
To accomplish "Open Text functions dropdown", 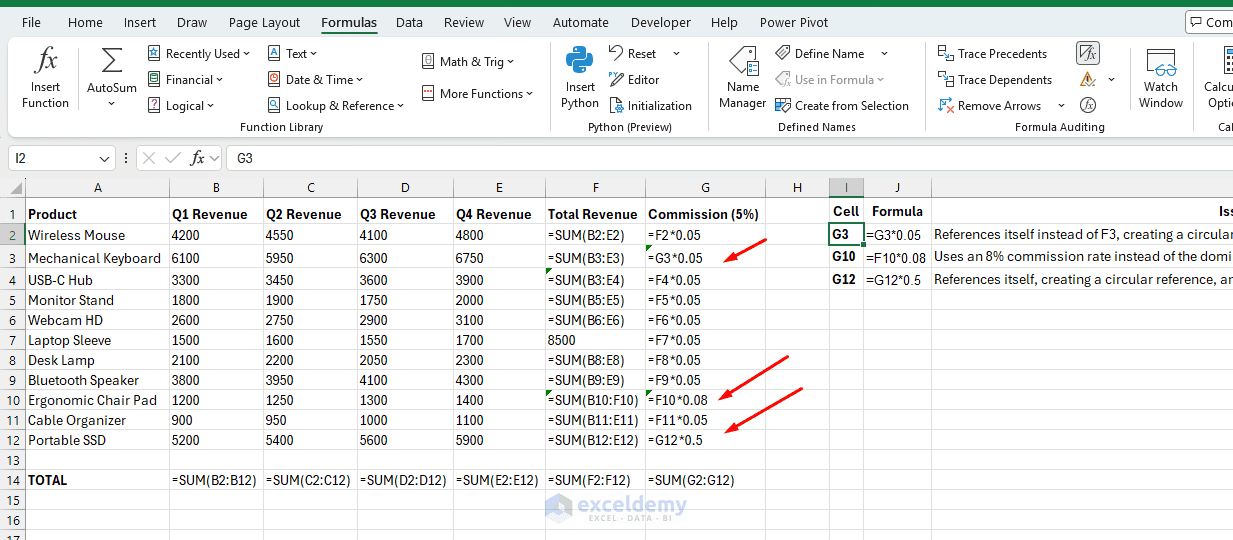I will pyautogui.click(x=293, y=54).
